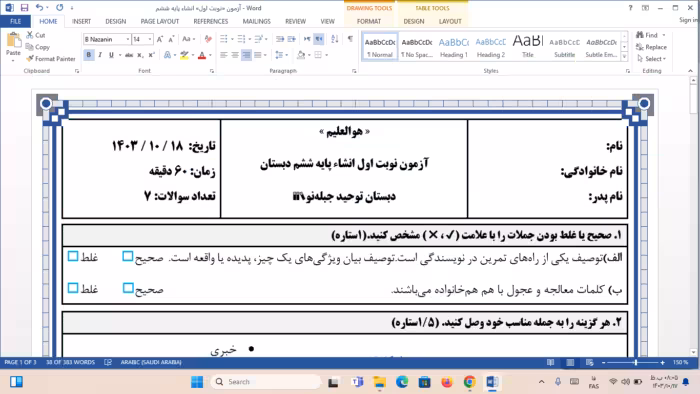This screenshot has width=700, height=394.
Task: Save document using Quick Access icon
Action: 25,8
